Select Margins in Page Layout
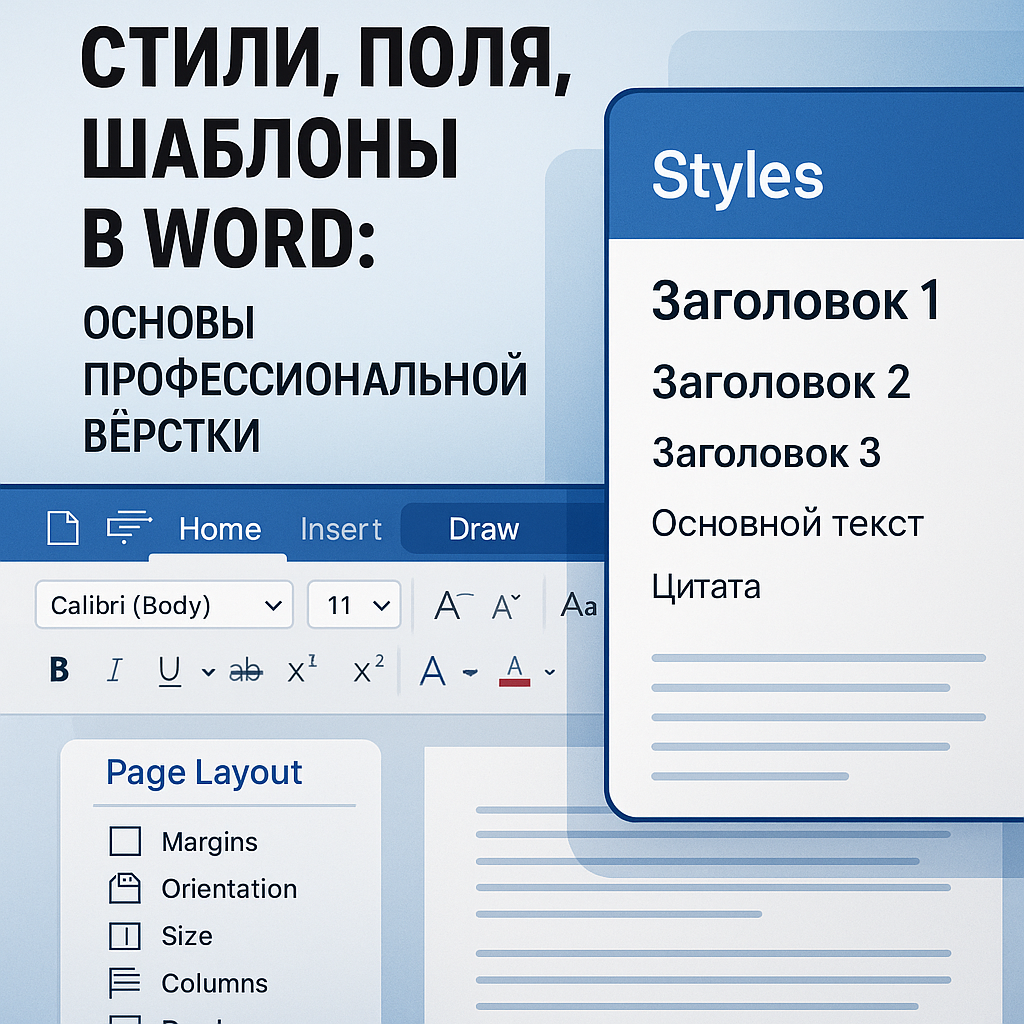 tap(210, 842)
